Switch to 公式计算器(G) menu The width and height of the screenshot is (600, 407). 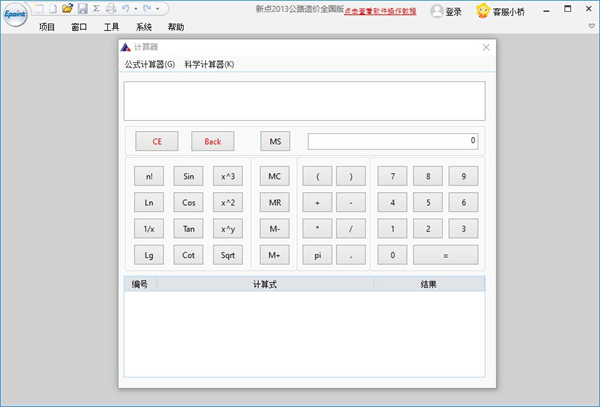click(150, 64)
